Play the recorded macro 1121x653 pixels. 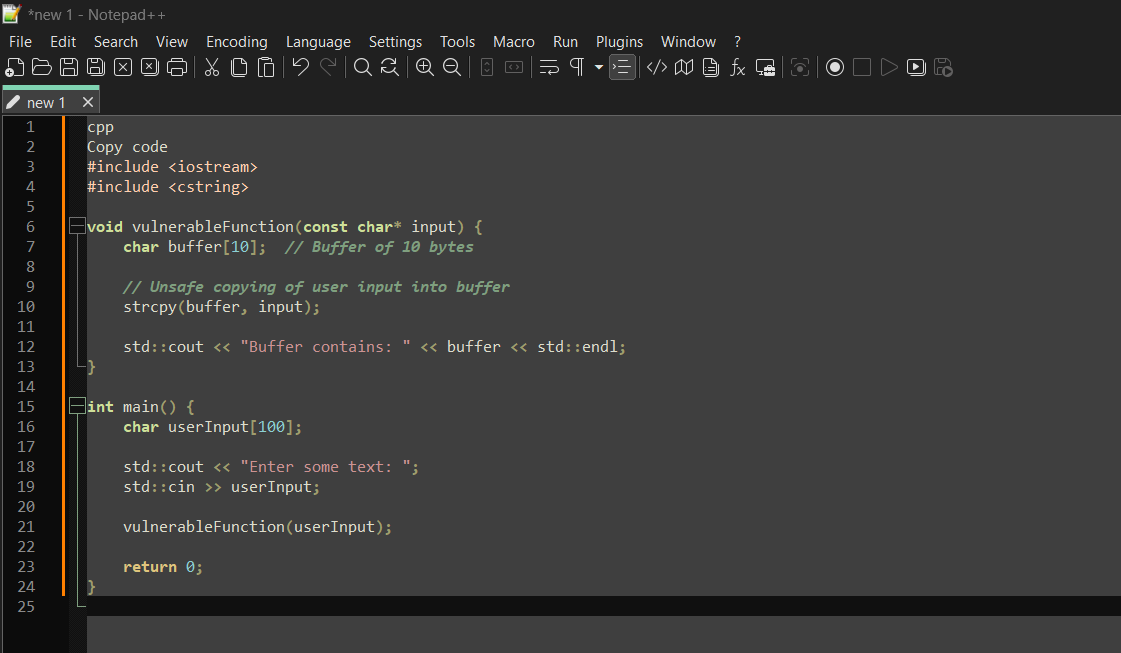[889, 67]
